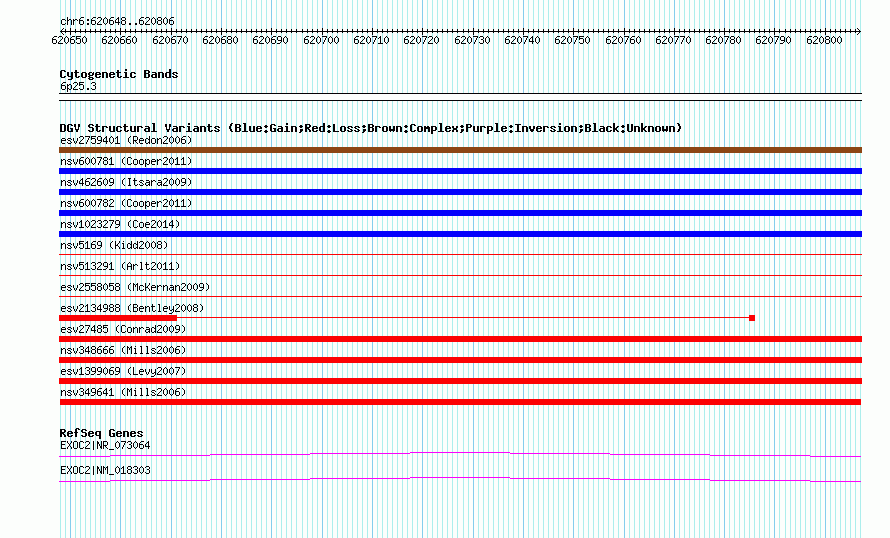Open variant esv2558058 (McKernan2009) label
The height and width of the screenshot is (538, 890).
click(135, 287)
